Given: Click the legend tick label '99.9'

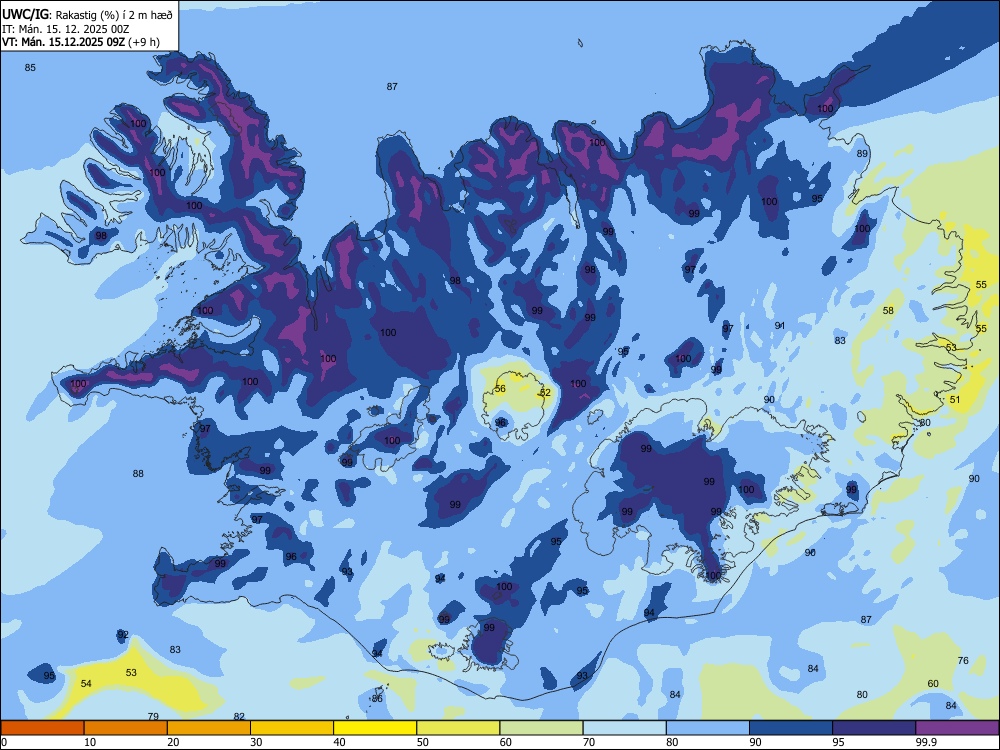Looking at the screenshot, I should click(925, 742).
